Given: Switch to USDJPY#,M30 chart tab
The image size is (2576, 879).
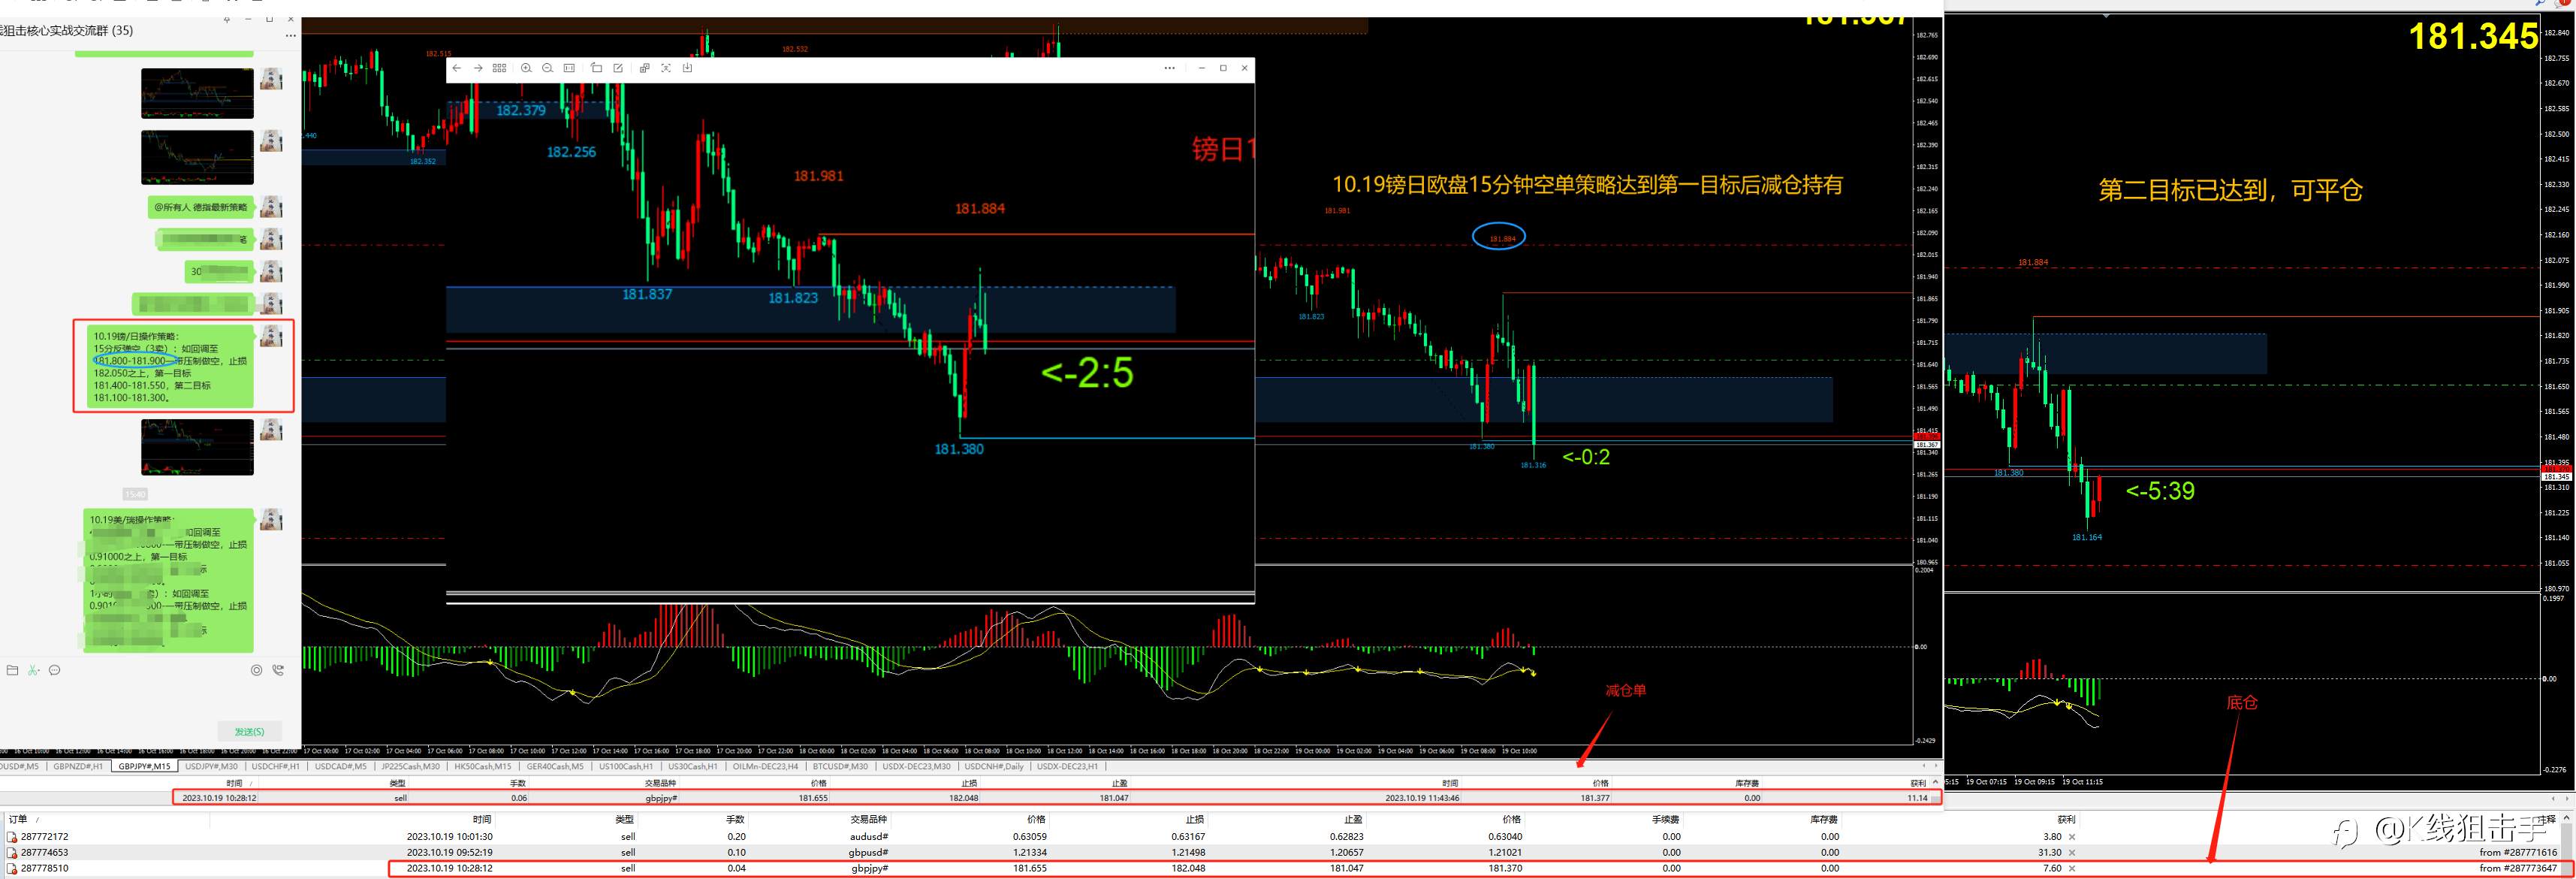Looking at the screenshot, I should click(x=211, y=767).
